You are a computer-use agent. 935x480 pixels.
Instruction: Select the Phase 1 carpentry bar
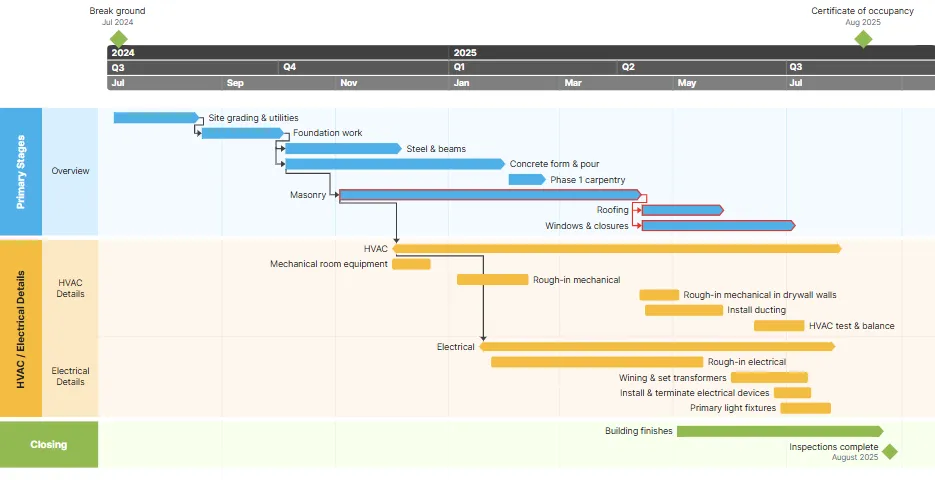(x=527, y=179)
